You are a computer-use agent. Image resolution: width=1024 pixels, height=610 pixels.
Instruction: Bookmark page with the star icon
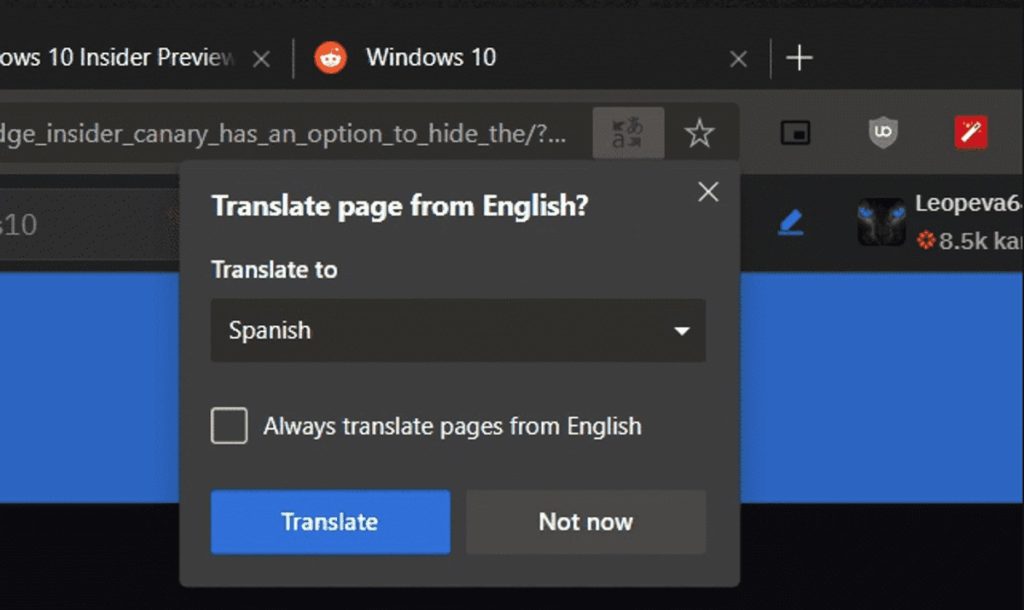click(699, 133)
